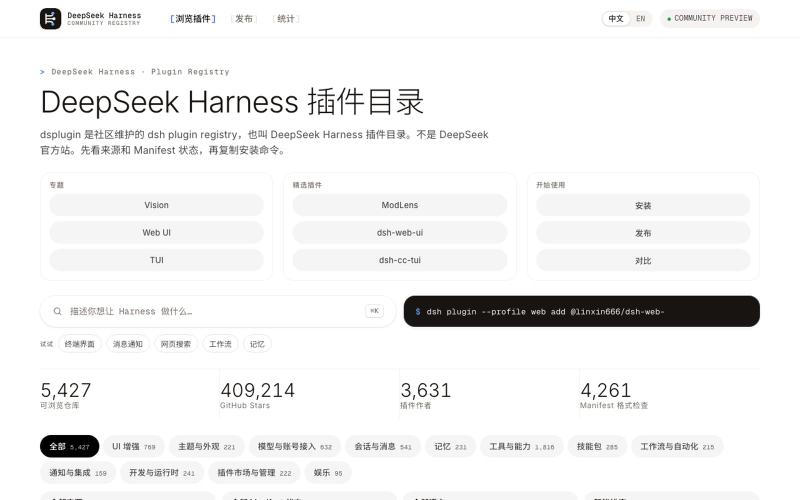Screen dimensions: 800x500
Task: Click the 专题 card label
Action: (x=57, y=185)
